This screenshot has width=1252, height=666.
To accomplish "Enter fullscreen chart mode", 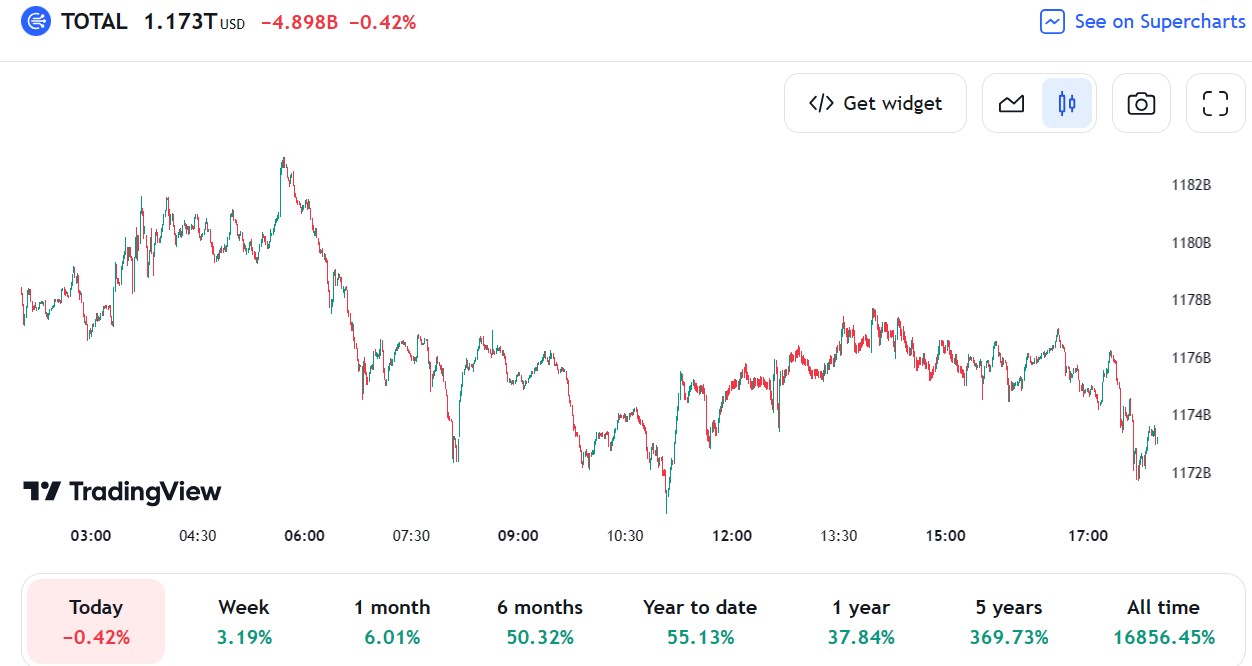I will click(1215, 103).
